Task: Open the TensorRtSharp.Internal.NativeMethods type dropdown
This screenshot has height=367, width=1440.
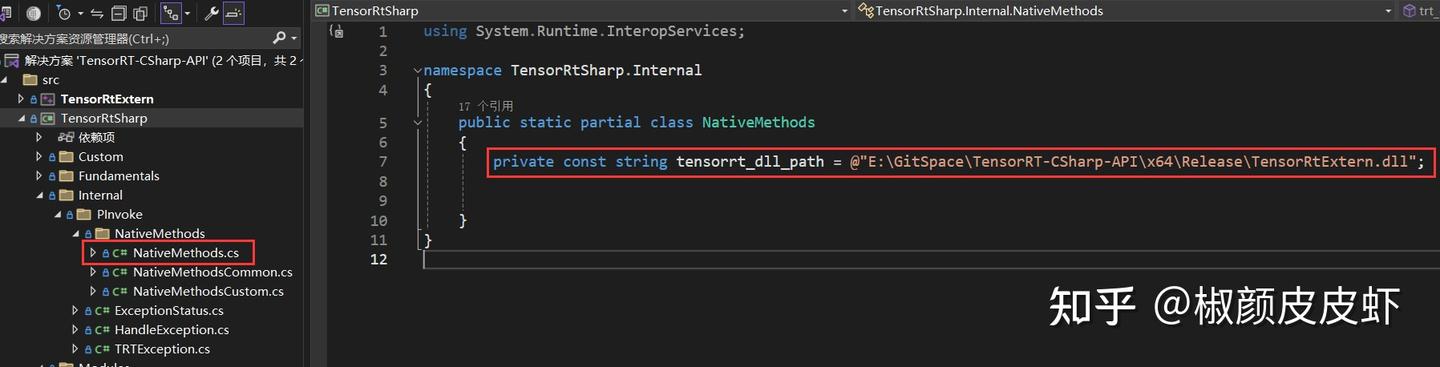Action: (x=1125, y=11)
